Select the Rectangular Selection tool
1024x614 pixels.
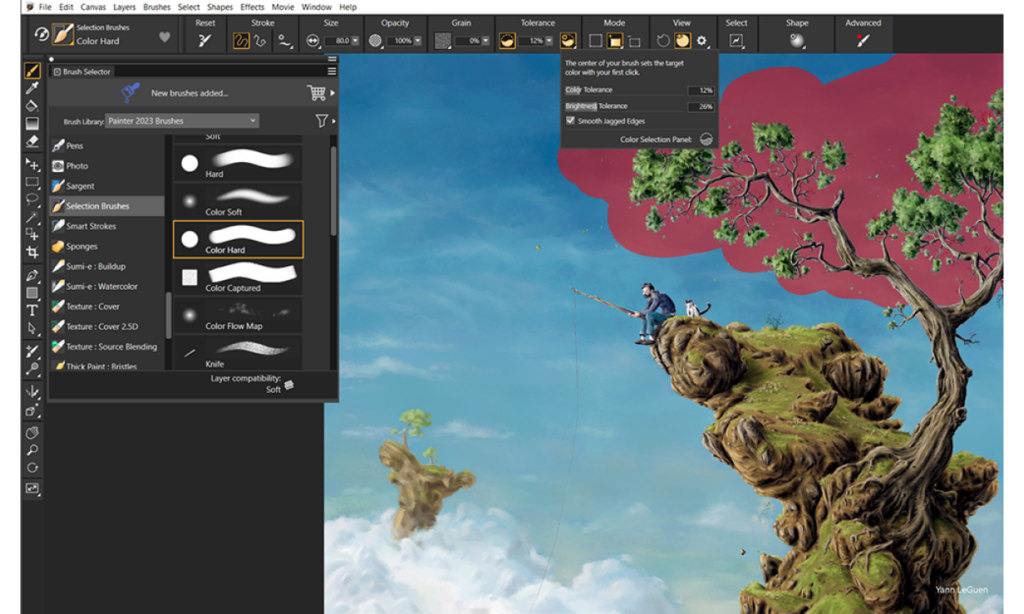click(32, 182)
